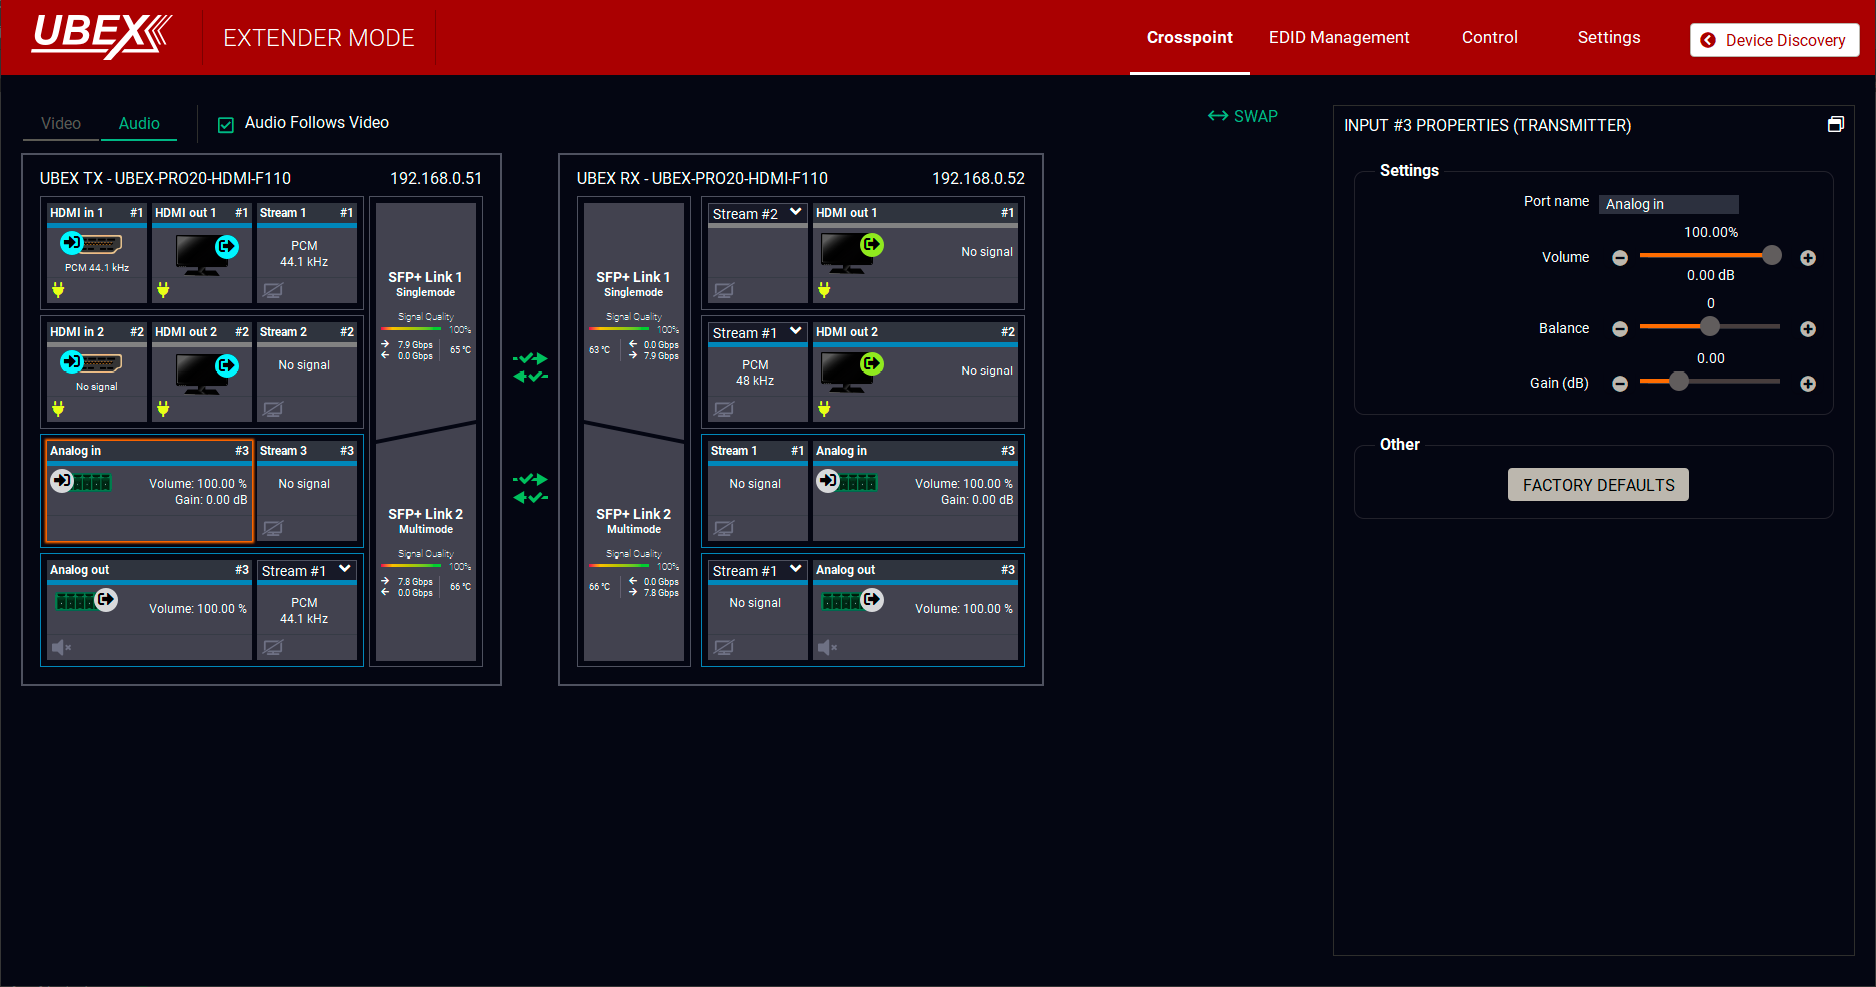1876x987 pixels.
Task: Click the Analog out connector icon on receiver
Action: click(852, 600)
